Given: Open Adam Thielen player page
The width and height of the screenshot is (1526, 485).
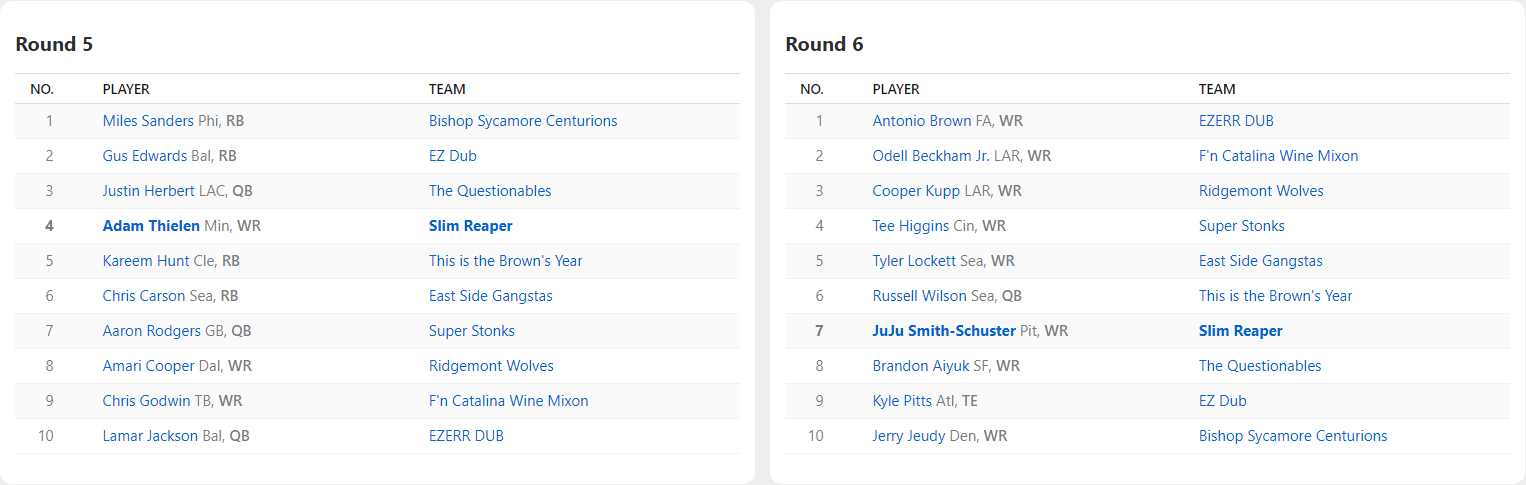Looking at the screenshot, I should pos(151,226).
